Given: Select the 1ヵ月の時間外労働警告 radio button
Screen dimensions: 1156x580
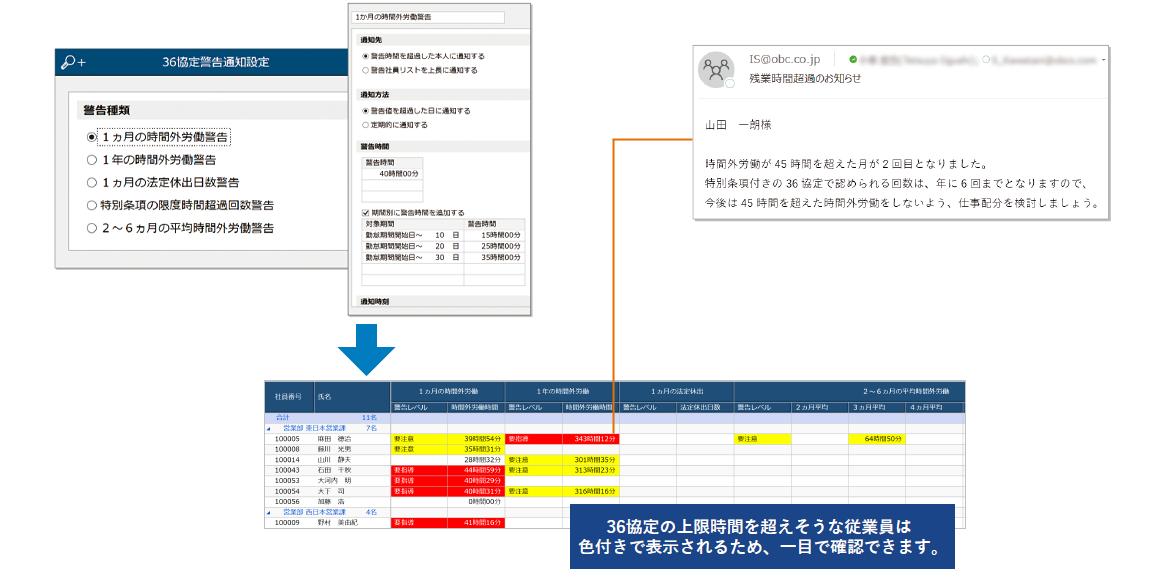Looking at the screenshot, I should [x=92, y=137].
